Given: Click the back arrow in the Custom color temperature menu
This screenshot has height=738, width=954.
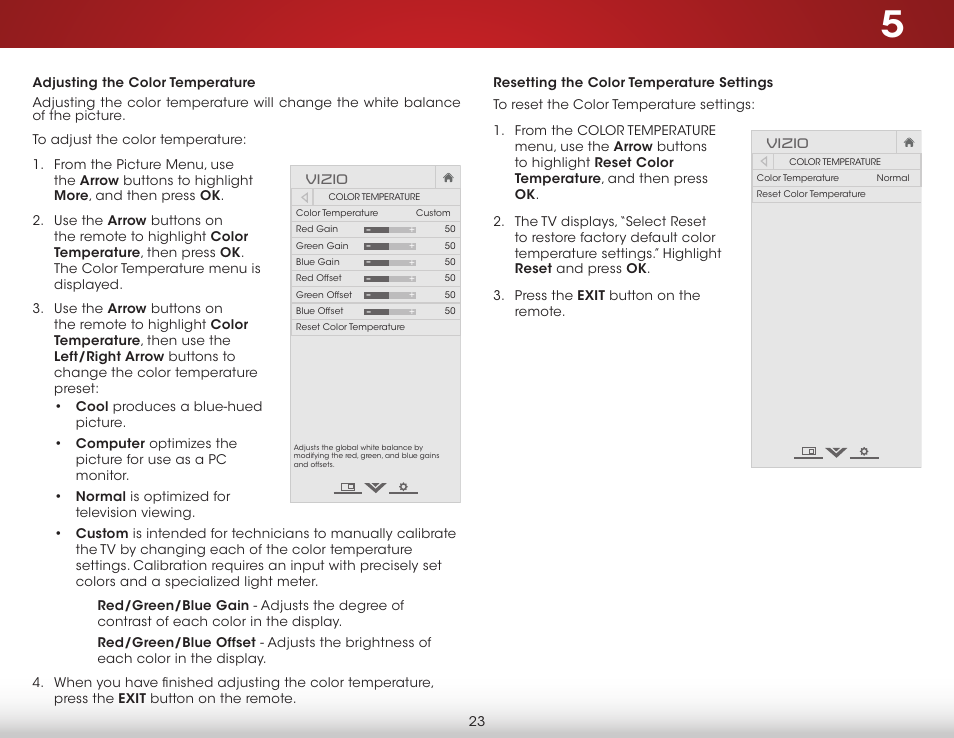Looking at the screenshot, I should (304, 197).
